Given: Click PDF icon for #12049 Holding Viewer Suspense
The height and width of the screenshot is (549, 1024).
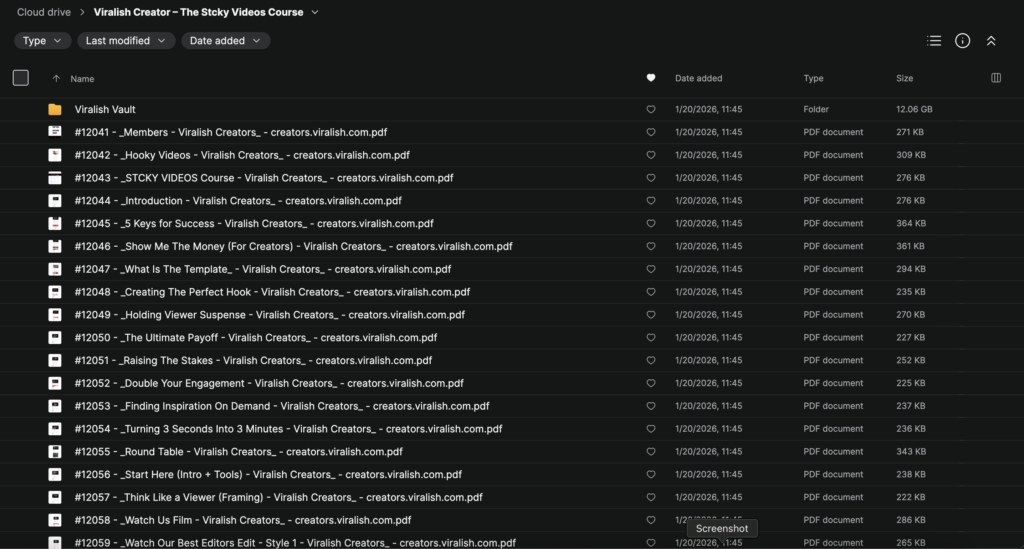Looking at the screenshot, I should pyautogui.click(x=55, y=315).
